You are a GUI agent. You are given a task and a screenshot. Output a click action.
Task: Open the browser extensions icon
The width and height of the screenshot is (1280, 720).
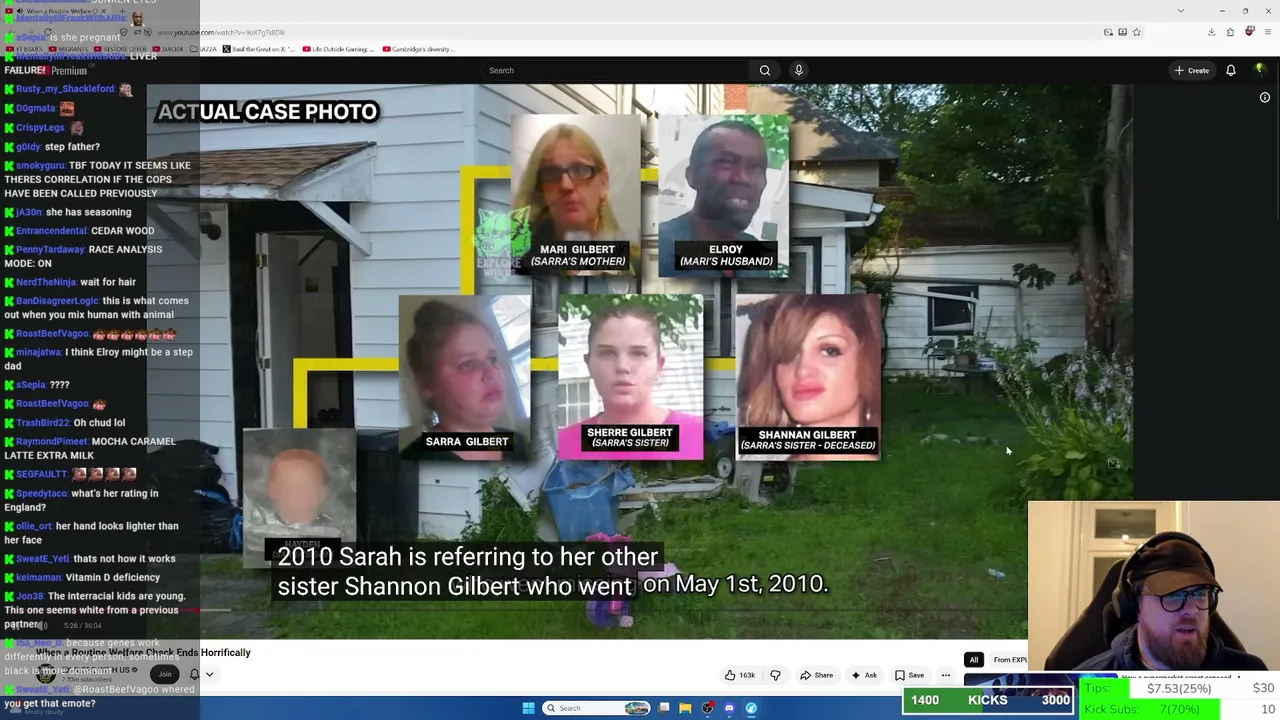[x=1230, y=32]
